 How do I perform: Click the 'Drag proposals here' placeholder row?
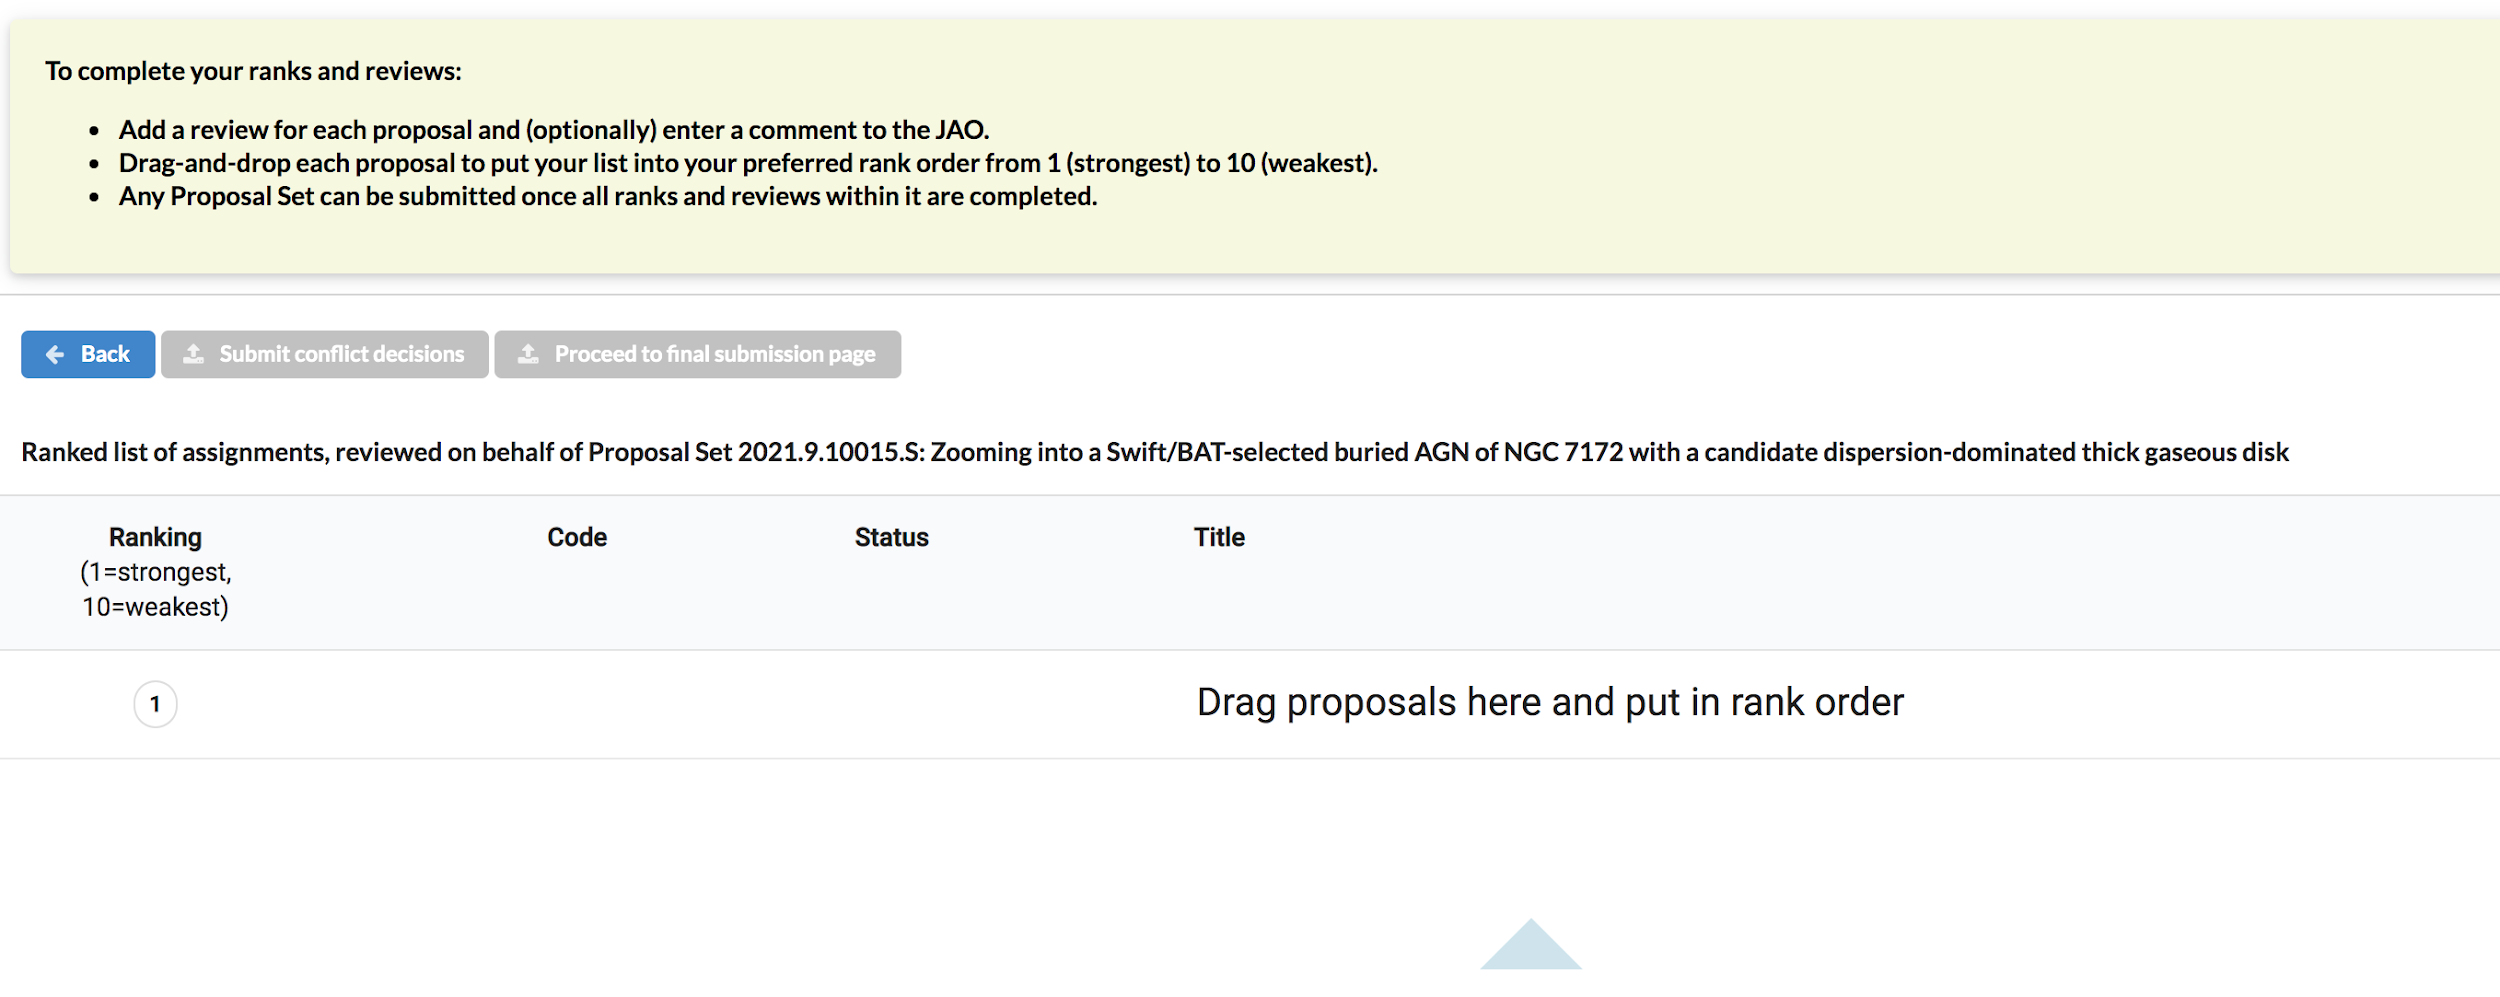(x=1549, y=703)
